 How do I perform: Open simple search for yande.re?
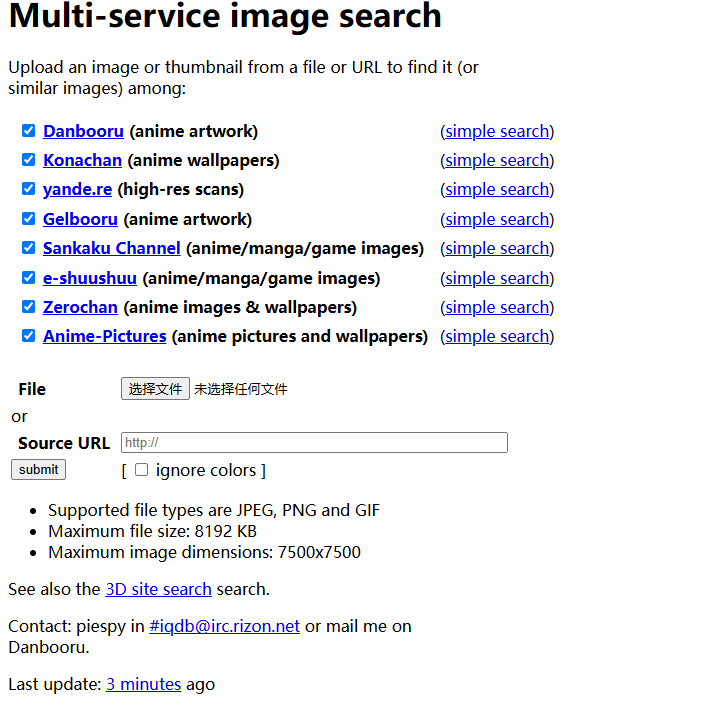[x=497, y=189]
